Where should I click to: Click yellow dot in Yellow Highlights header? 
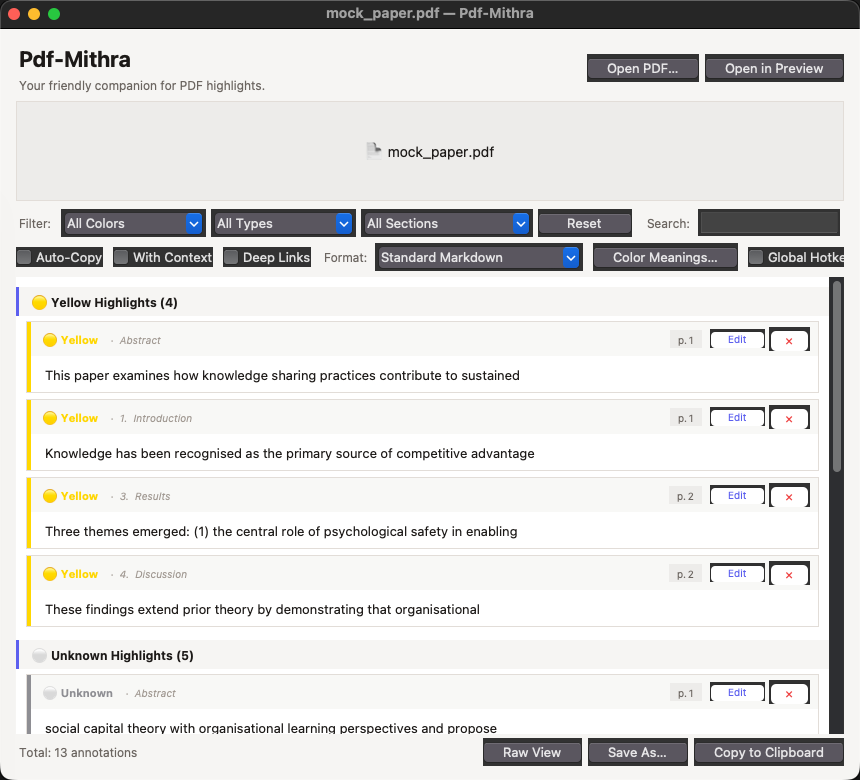(x=39, y=302)
